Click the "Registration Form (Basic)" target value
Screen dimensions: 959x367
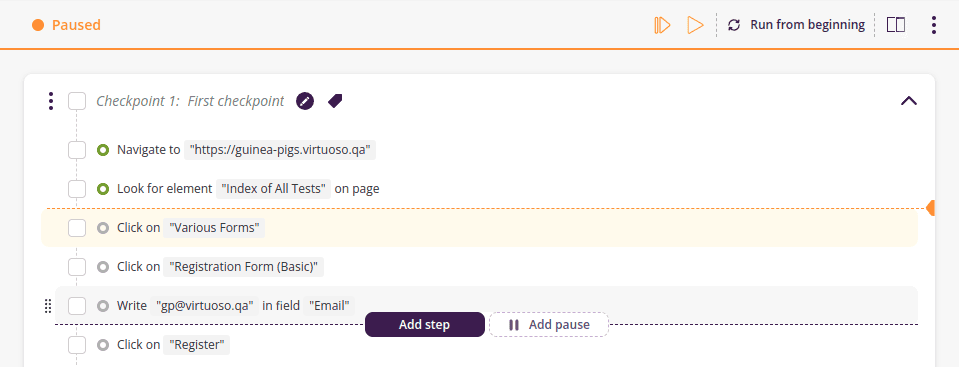(243, 267)
